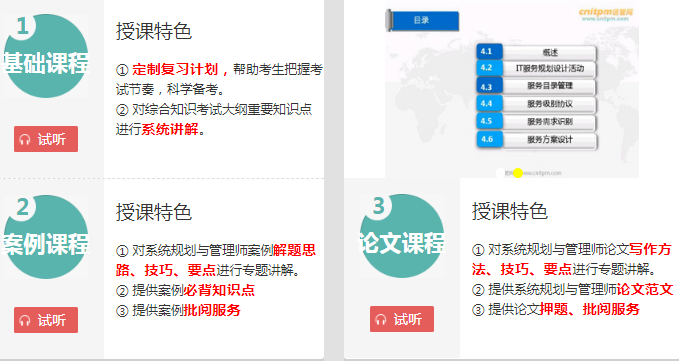The image size is (679, 361).
Task: Click 授课特色 heading beside 案例课程
Action: point(154,212)
